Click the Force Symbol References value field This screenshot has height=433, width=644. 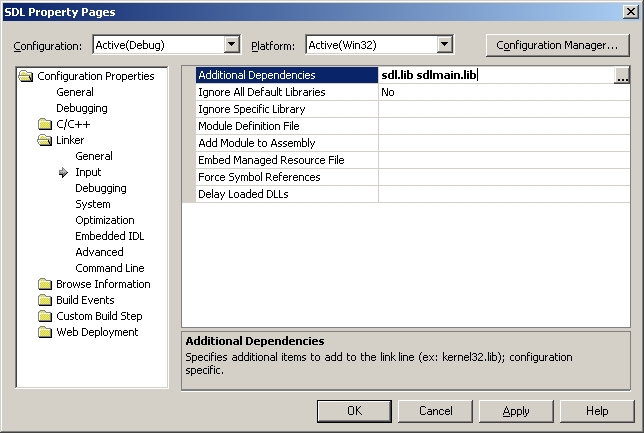pos(504,177)
